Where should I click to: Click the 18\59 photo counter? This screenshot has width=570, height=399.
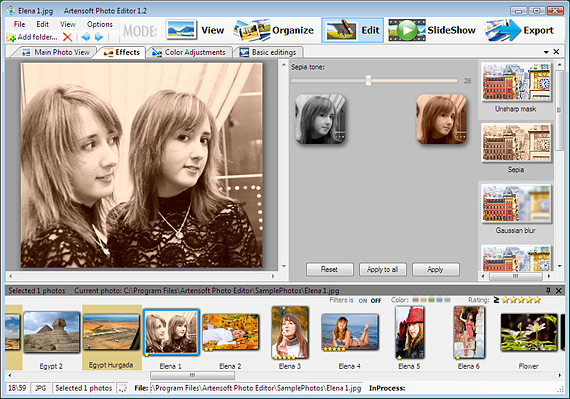(17, 388)
